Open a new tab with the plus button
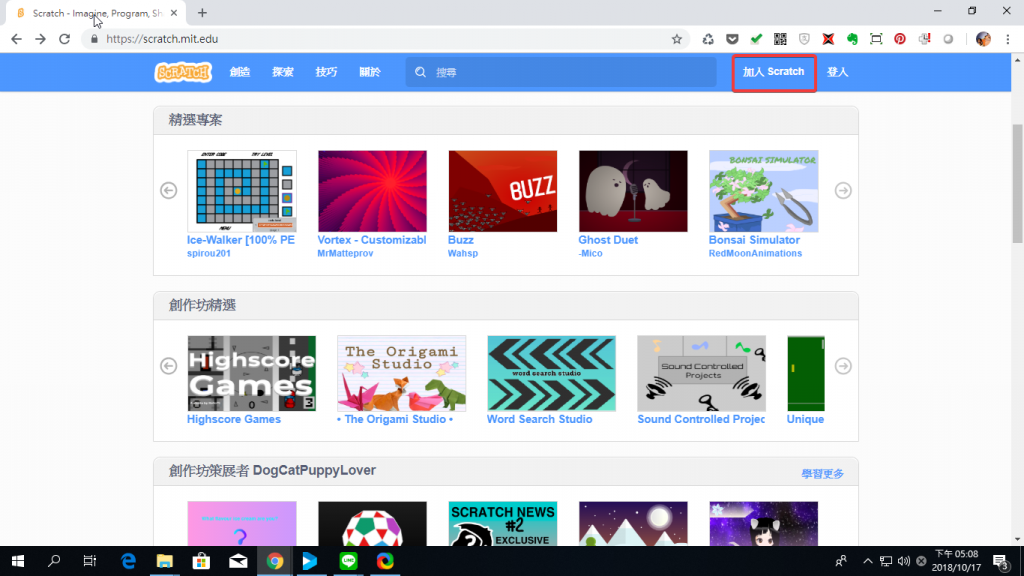The image size is (1024, 576). point(202,13)
